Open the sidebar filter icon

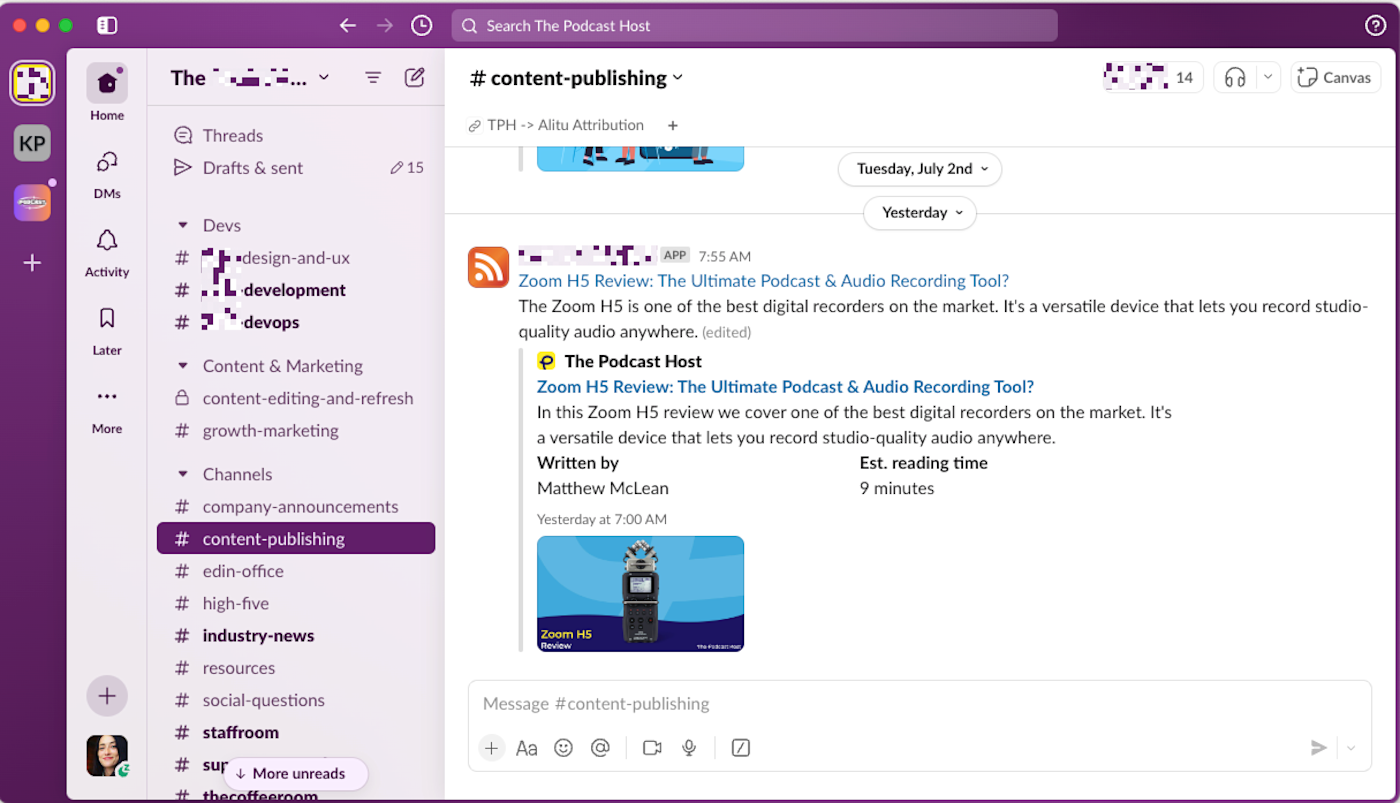(373, 78)
